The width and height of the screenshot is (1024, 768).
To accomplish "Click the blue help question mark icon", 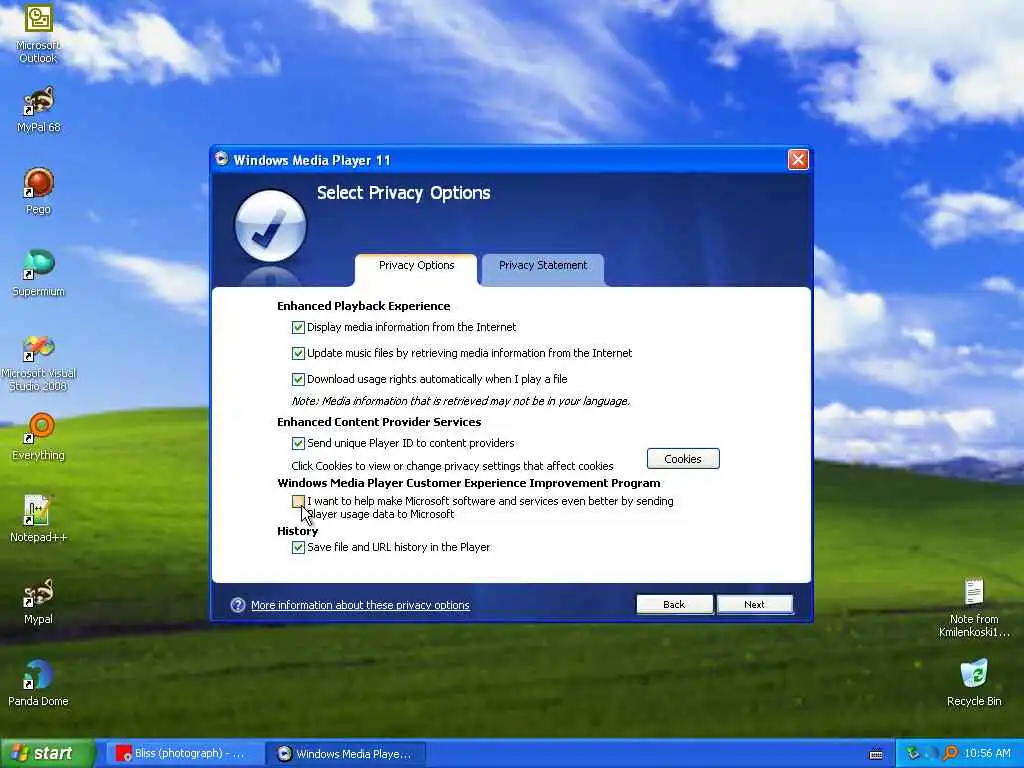I will tap(238, 605).
